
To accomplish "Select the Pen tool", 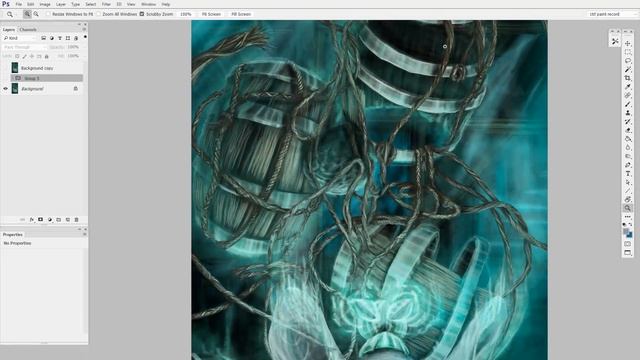I will [627, 165].
